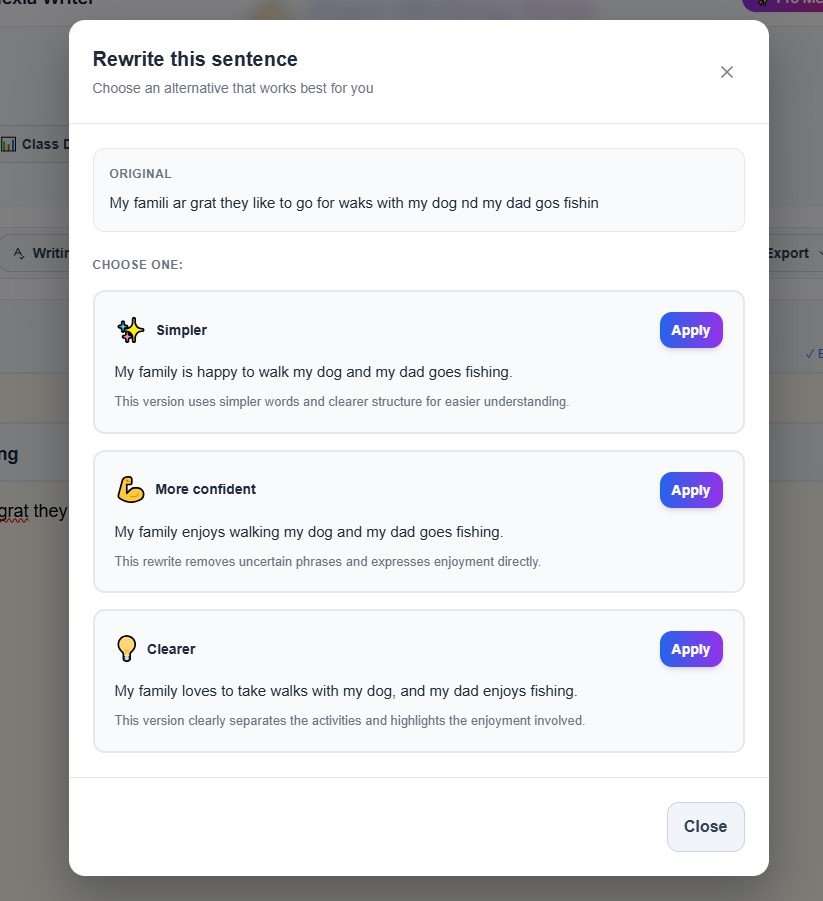
Task: Click the Simpler version's explanation text
Action: pos(341,402)
